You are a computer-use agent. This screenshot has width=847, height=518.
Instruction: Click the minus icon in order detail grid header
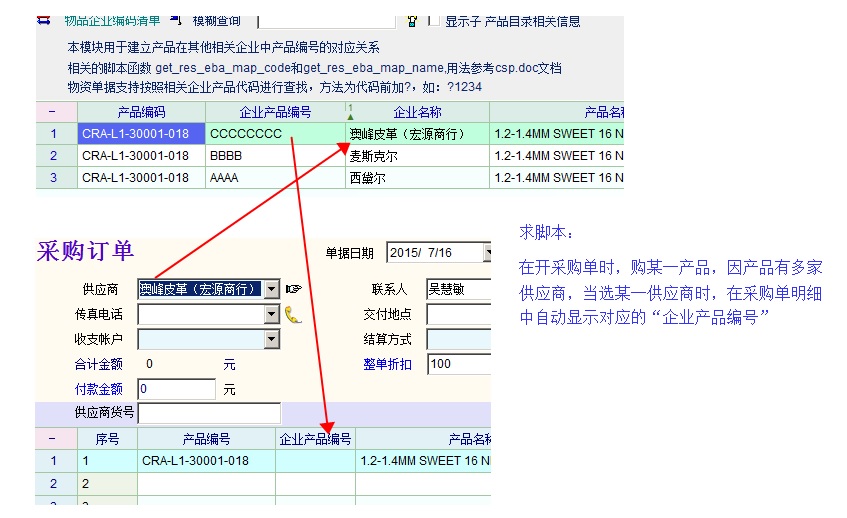(x=52, y=439)
